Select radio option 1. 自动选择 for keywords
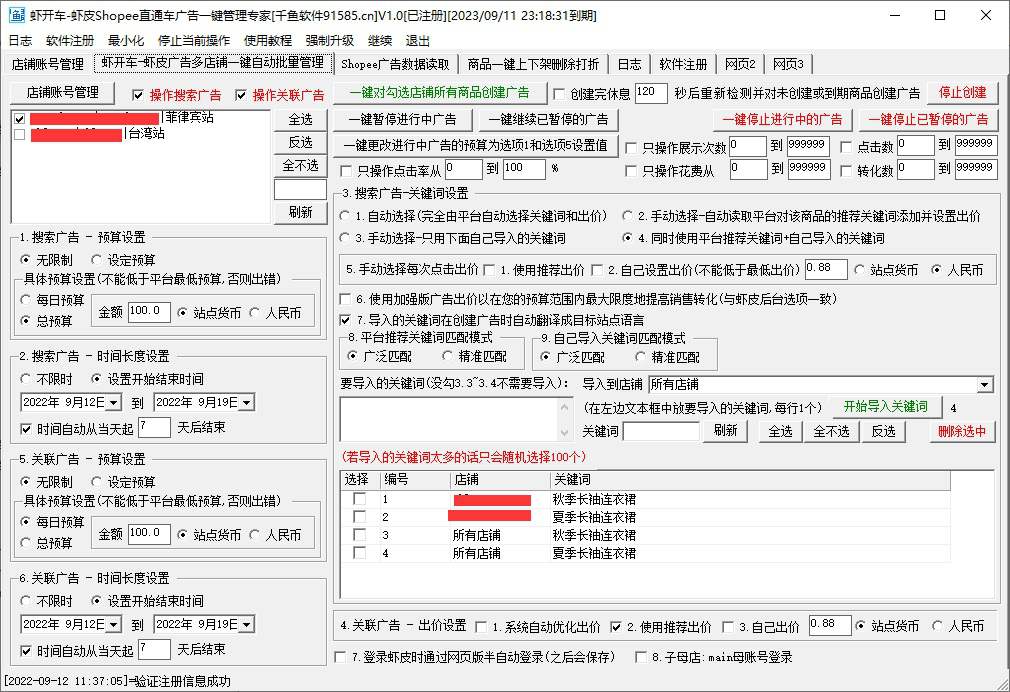Image resolution: width=1010 pixels, height=692 pixels. 346,216
